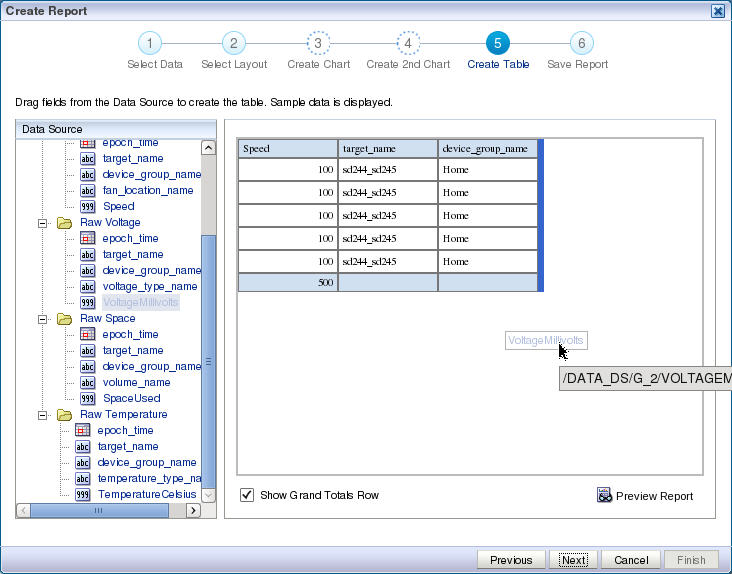Viewport: 732px width, 574px height.
Task: Click the Cancel button
Action: [631, 560]
